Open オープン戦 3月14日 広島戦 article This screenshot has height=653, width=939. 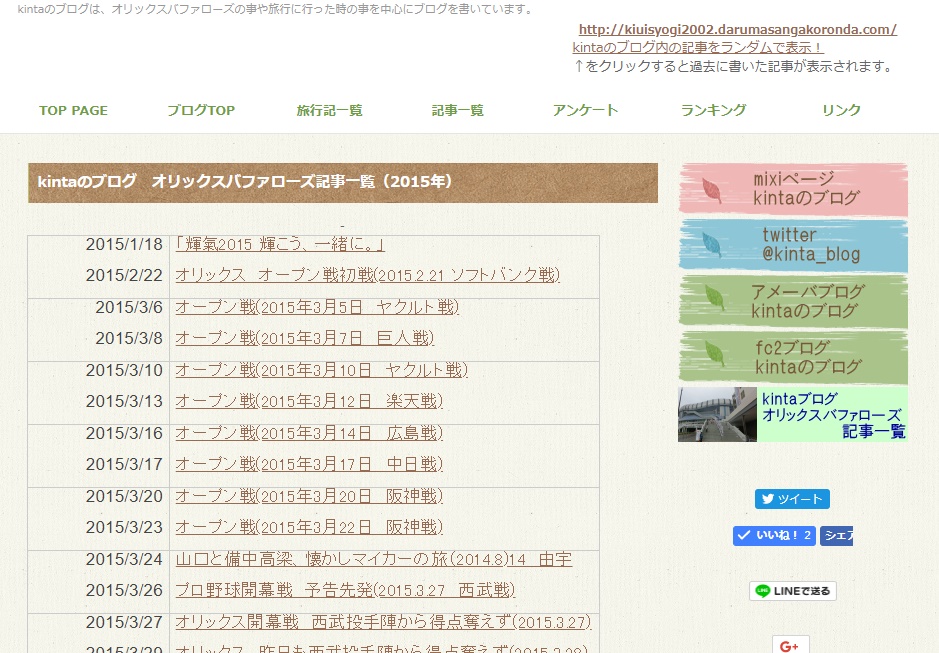click(x=309, y=433)
